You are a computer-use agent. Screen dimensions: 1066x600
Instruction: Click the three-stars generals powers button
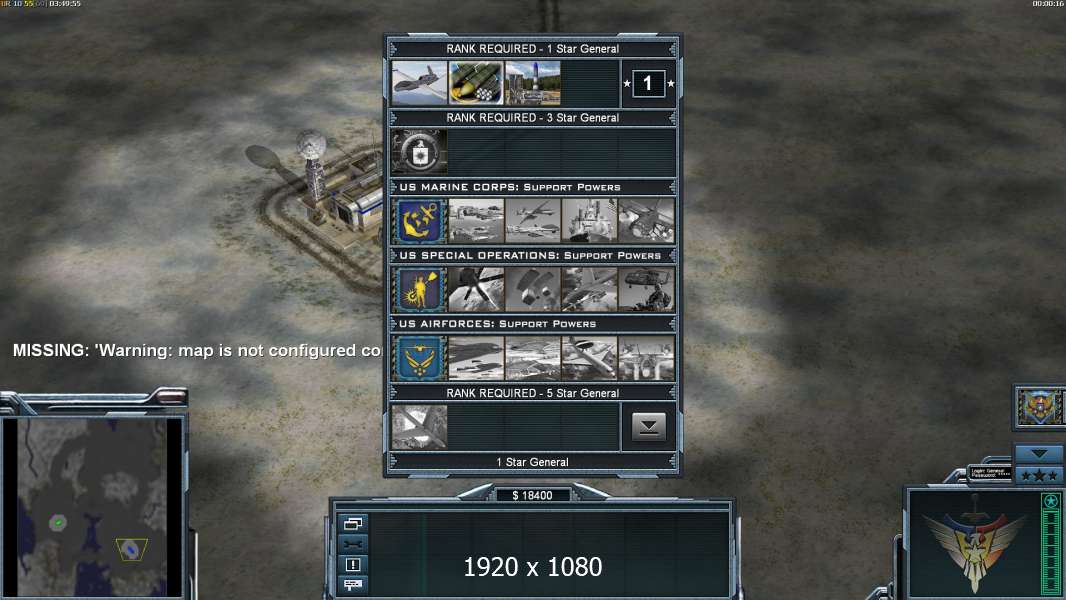click(x=1039, y=476)
